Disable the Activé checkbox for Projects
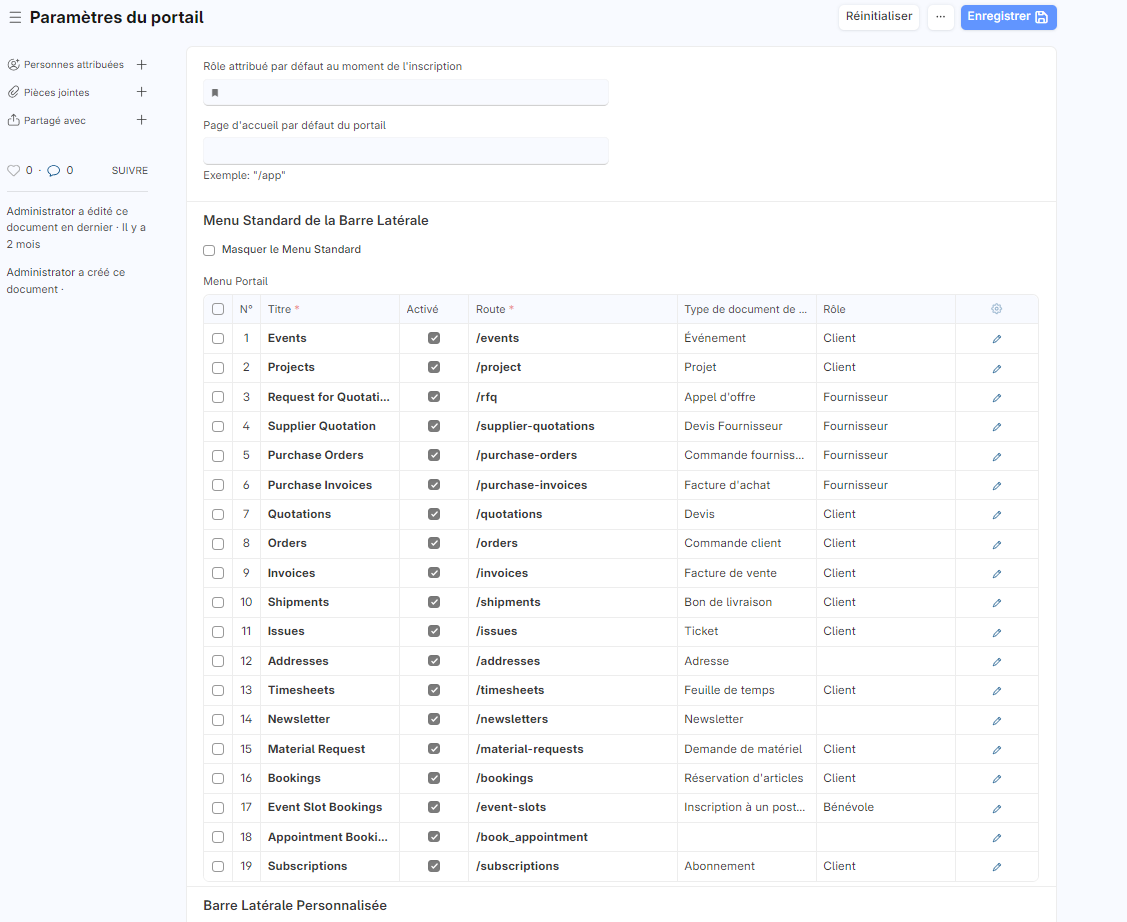 [433, 367]
